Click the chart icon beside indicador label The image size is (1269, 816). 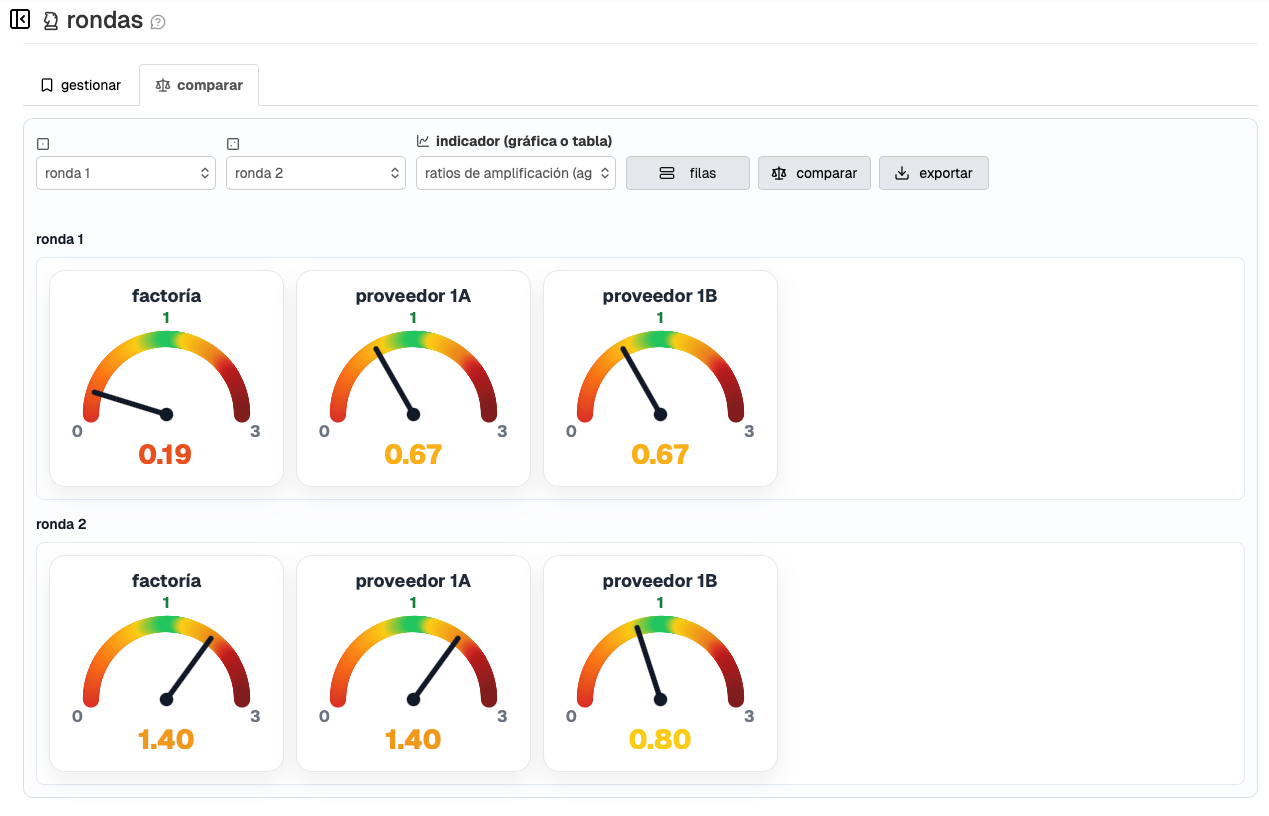pyautogui.click(x=423, y=141)
